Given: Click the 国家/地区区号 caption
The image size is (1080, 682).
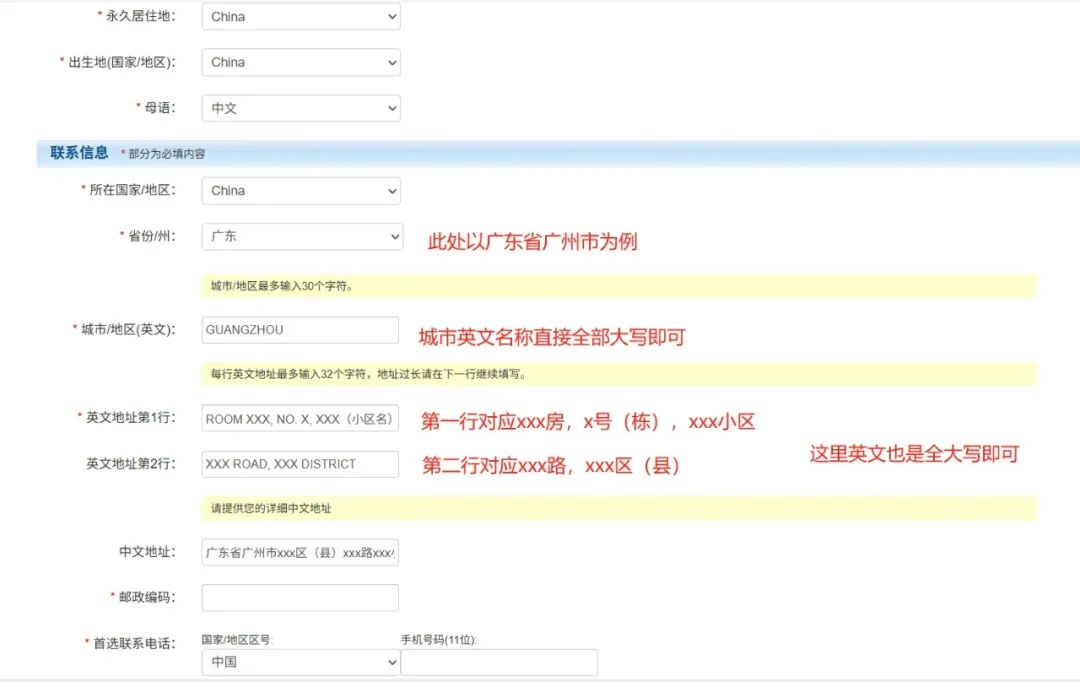Looking at the screenshot, I should pyautogui.click(x=237, y=640).
